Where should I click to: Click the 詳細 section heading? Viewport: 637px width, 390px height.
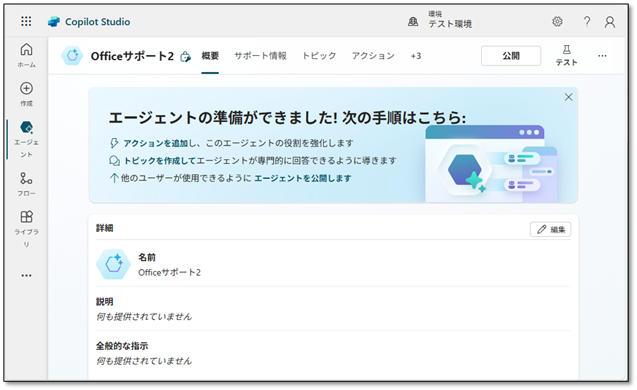tap(104, 228)
